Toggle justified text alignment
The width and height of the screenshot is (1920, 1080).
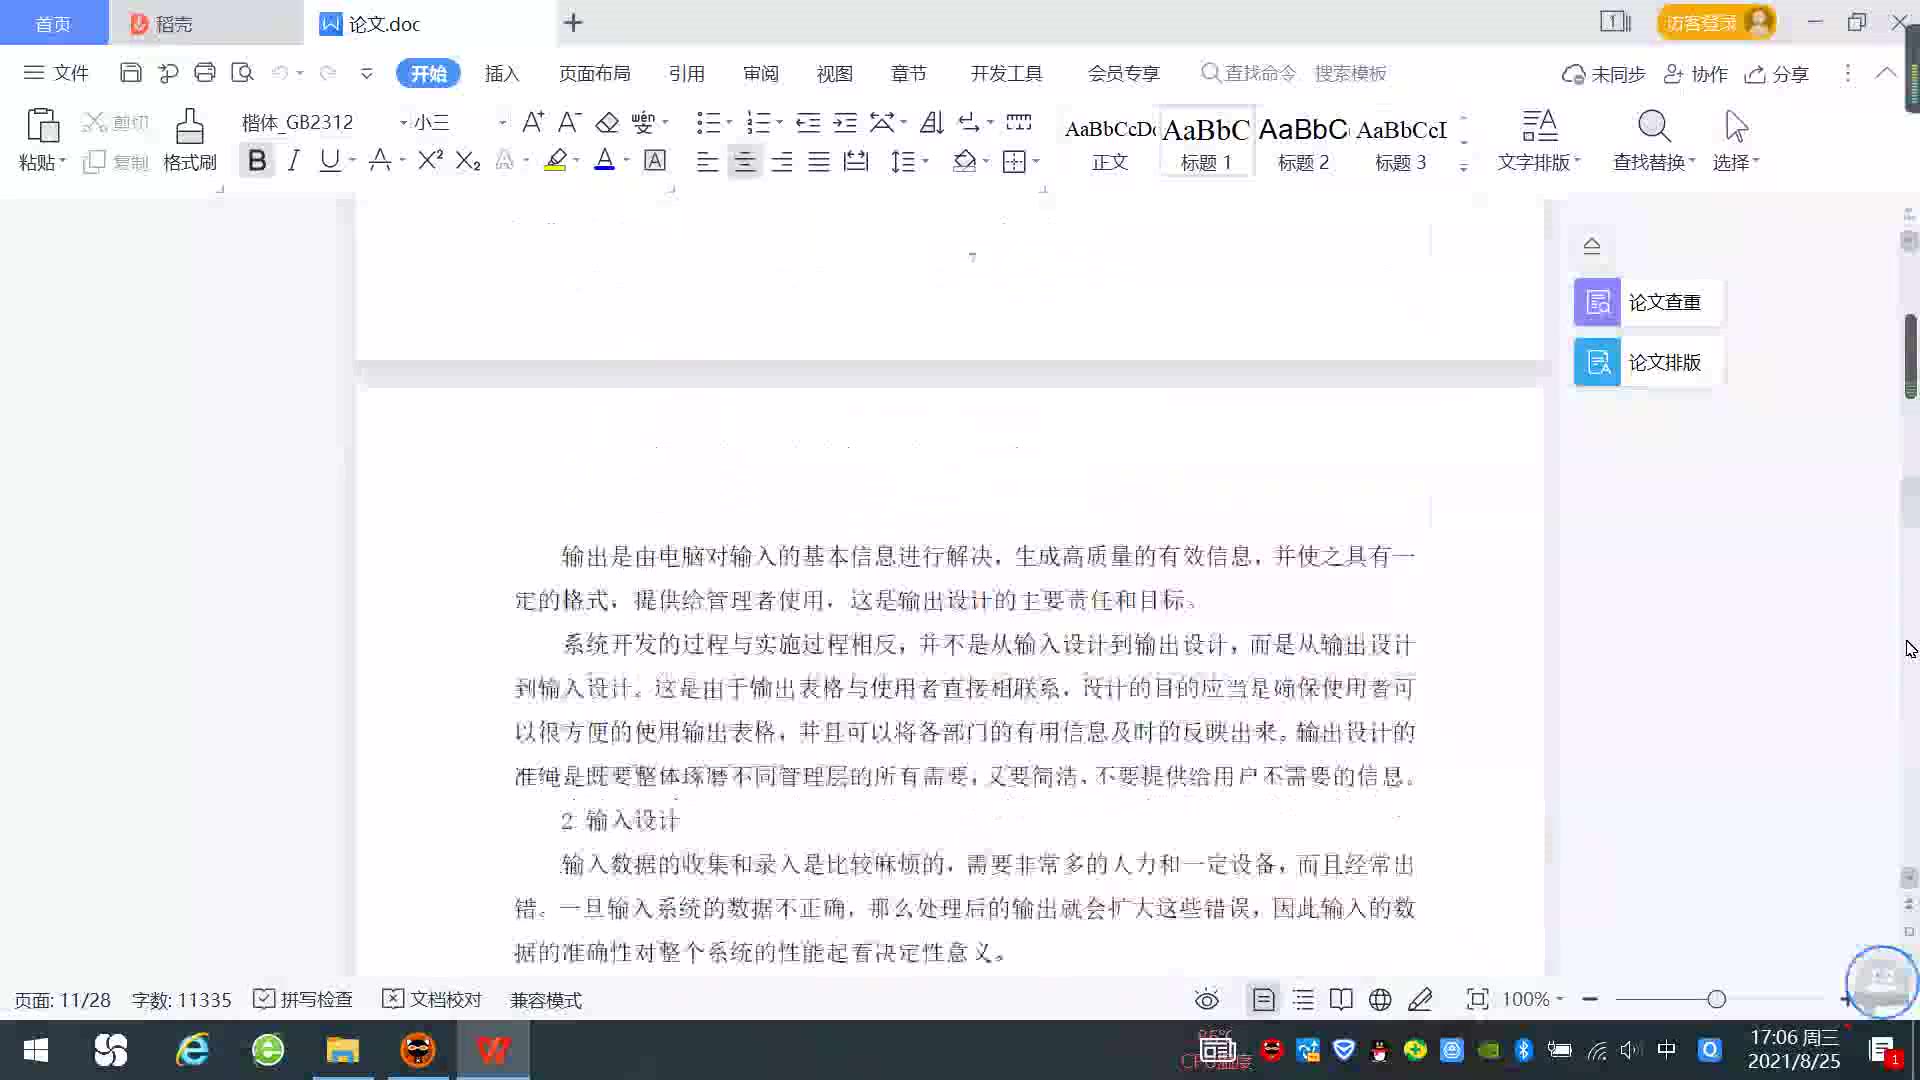(819, 161)
